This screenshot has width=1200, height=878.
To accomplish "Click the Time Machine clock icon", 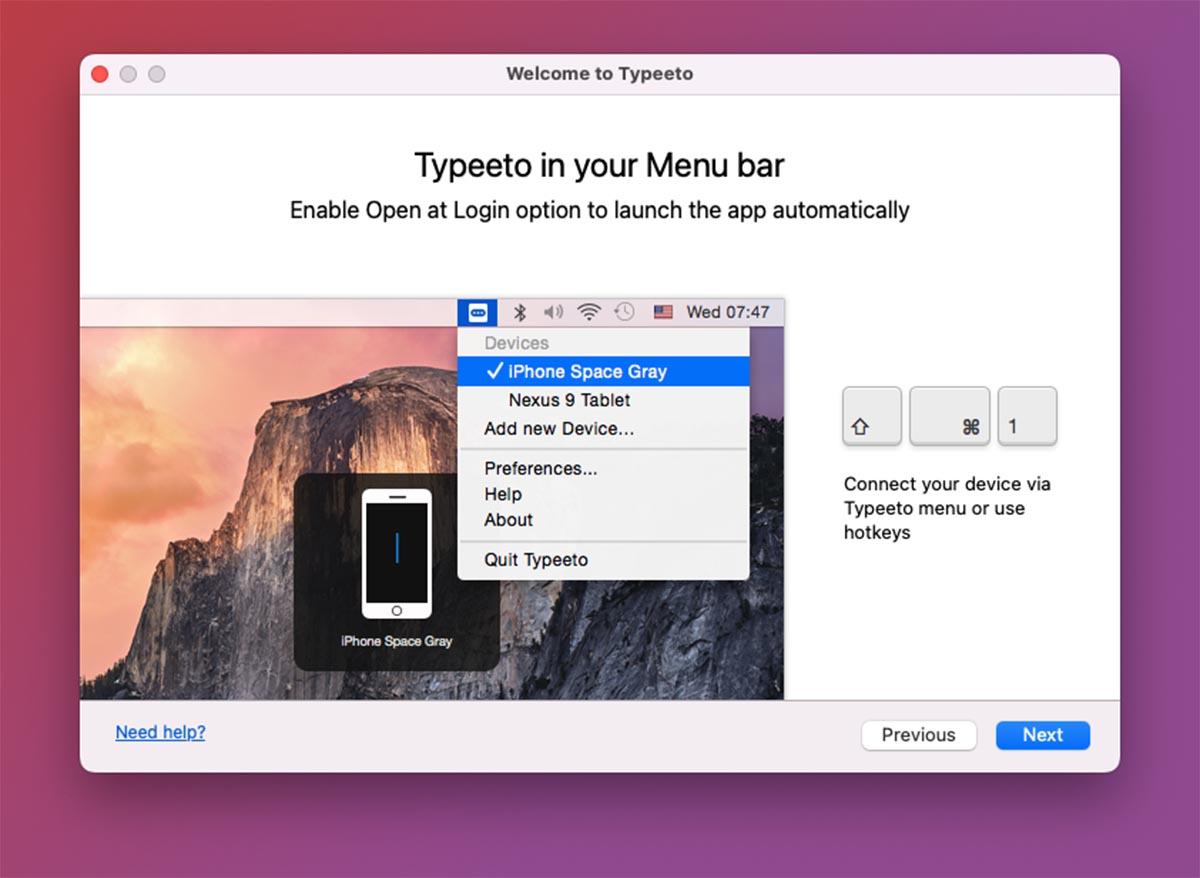I will pyautogui.click(x=624, y=312).
